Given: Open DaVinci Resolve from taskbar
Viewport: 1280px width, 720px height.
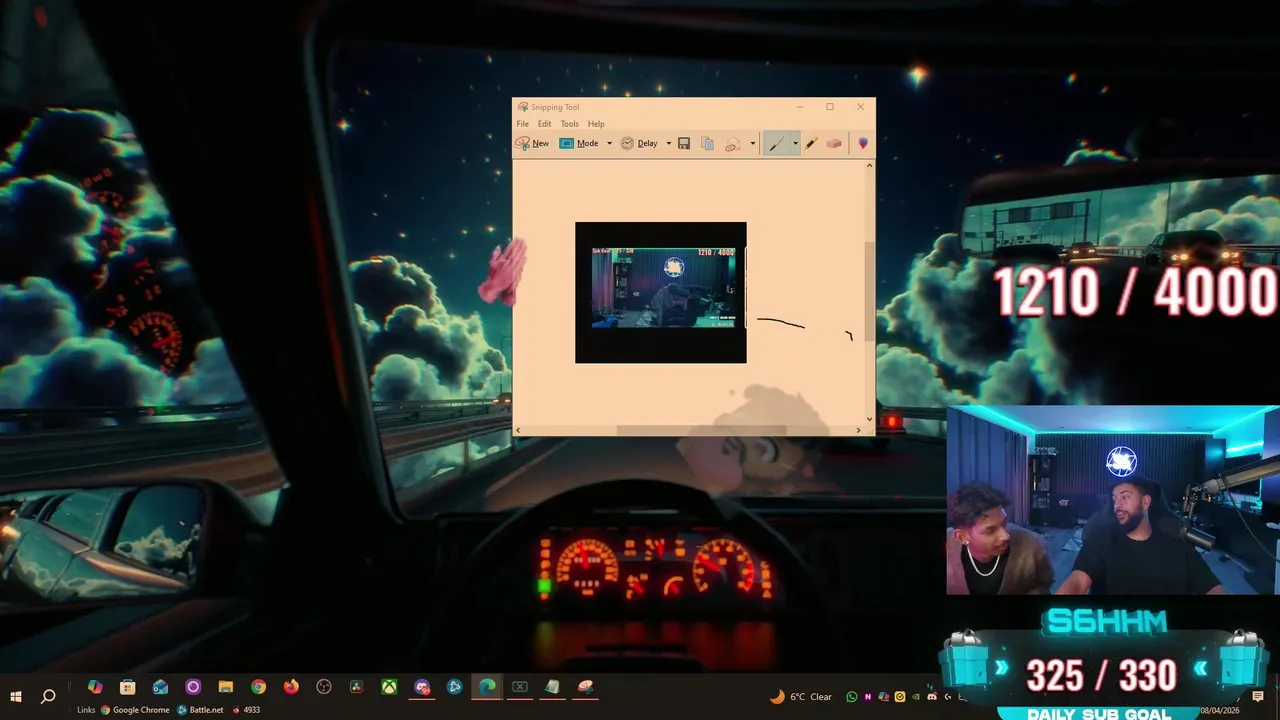Looking at the screenshot, I should pyautogui.click(x=356, y=687).
